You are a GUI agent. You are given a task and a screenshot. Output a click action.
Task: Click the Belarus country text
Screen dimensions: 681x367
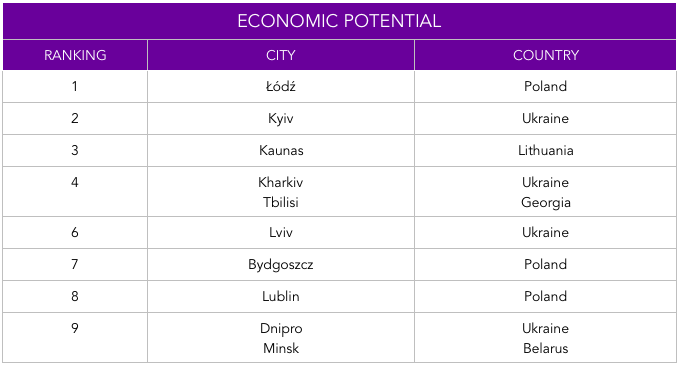545,348
